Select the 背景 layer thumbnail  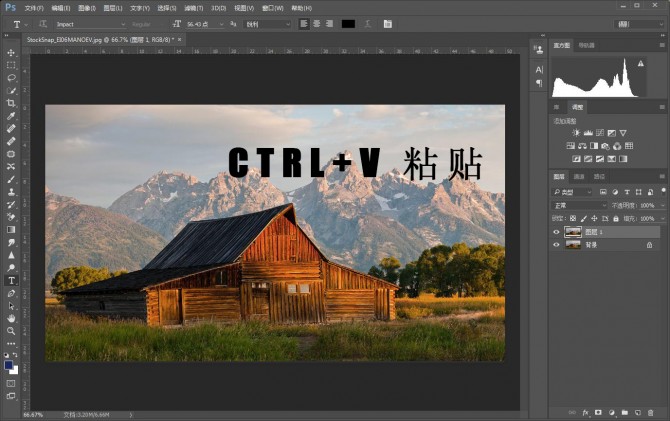coord(573,244)
